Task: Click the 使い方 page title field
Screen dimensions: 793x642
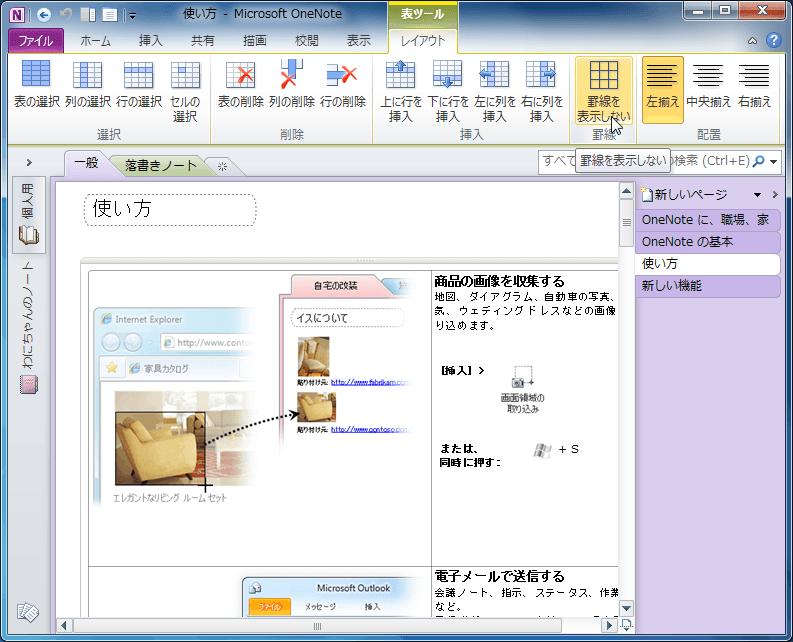Action: click(170, 209)
